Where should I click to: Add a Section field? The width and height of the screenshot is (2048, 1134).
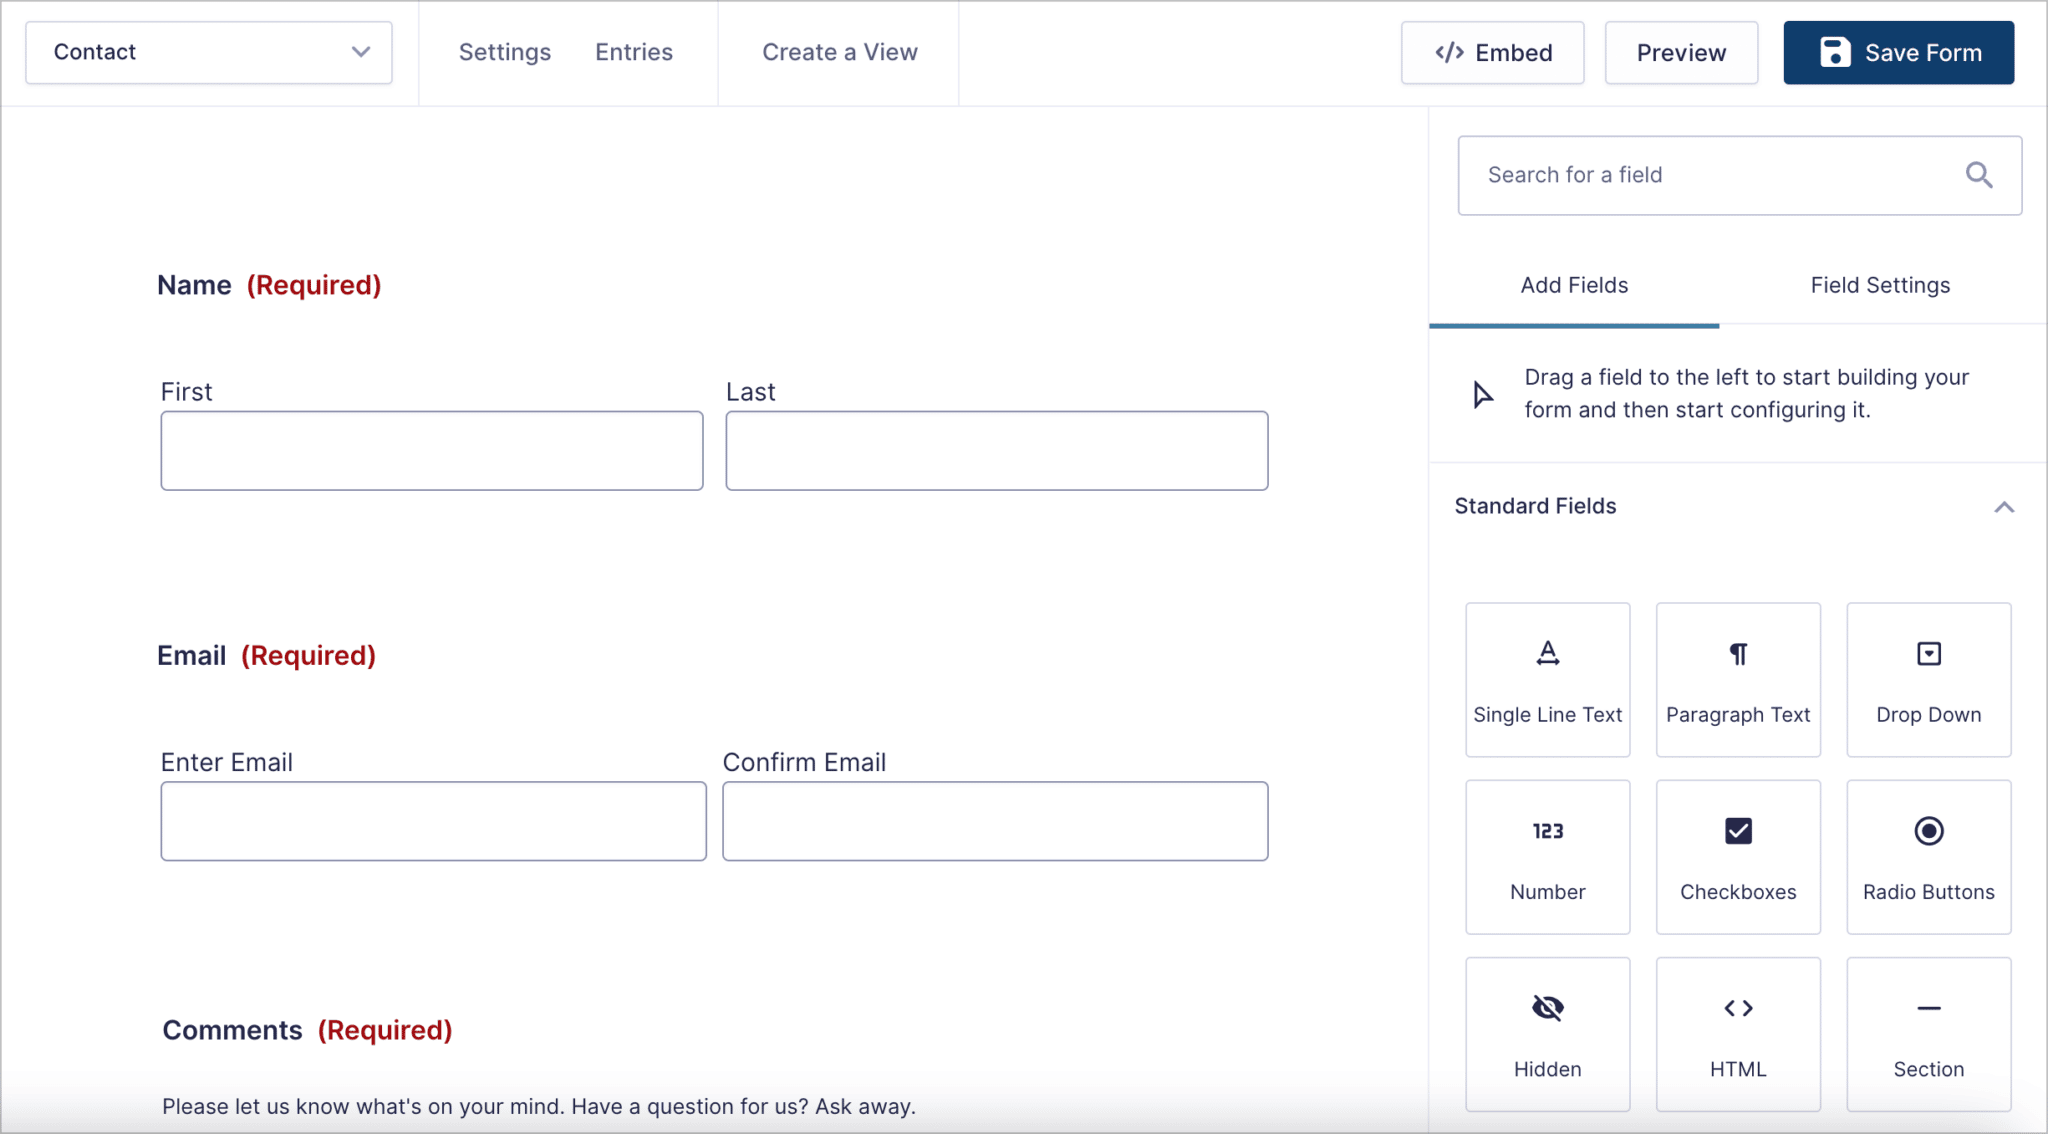1928,1034
